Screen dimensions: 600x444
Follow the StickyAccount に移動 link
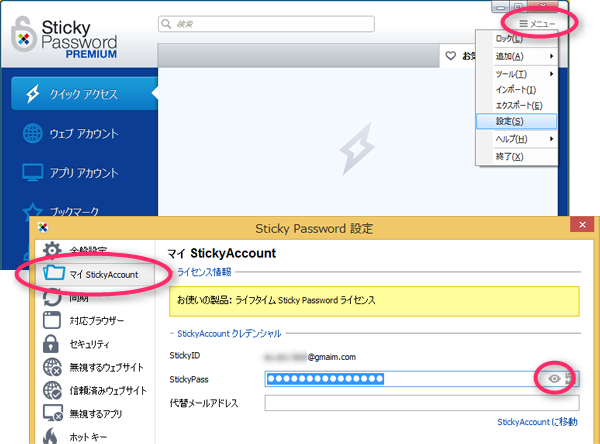pos(537,422)
